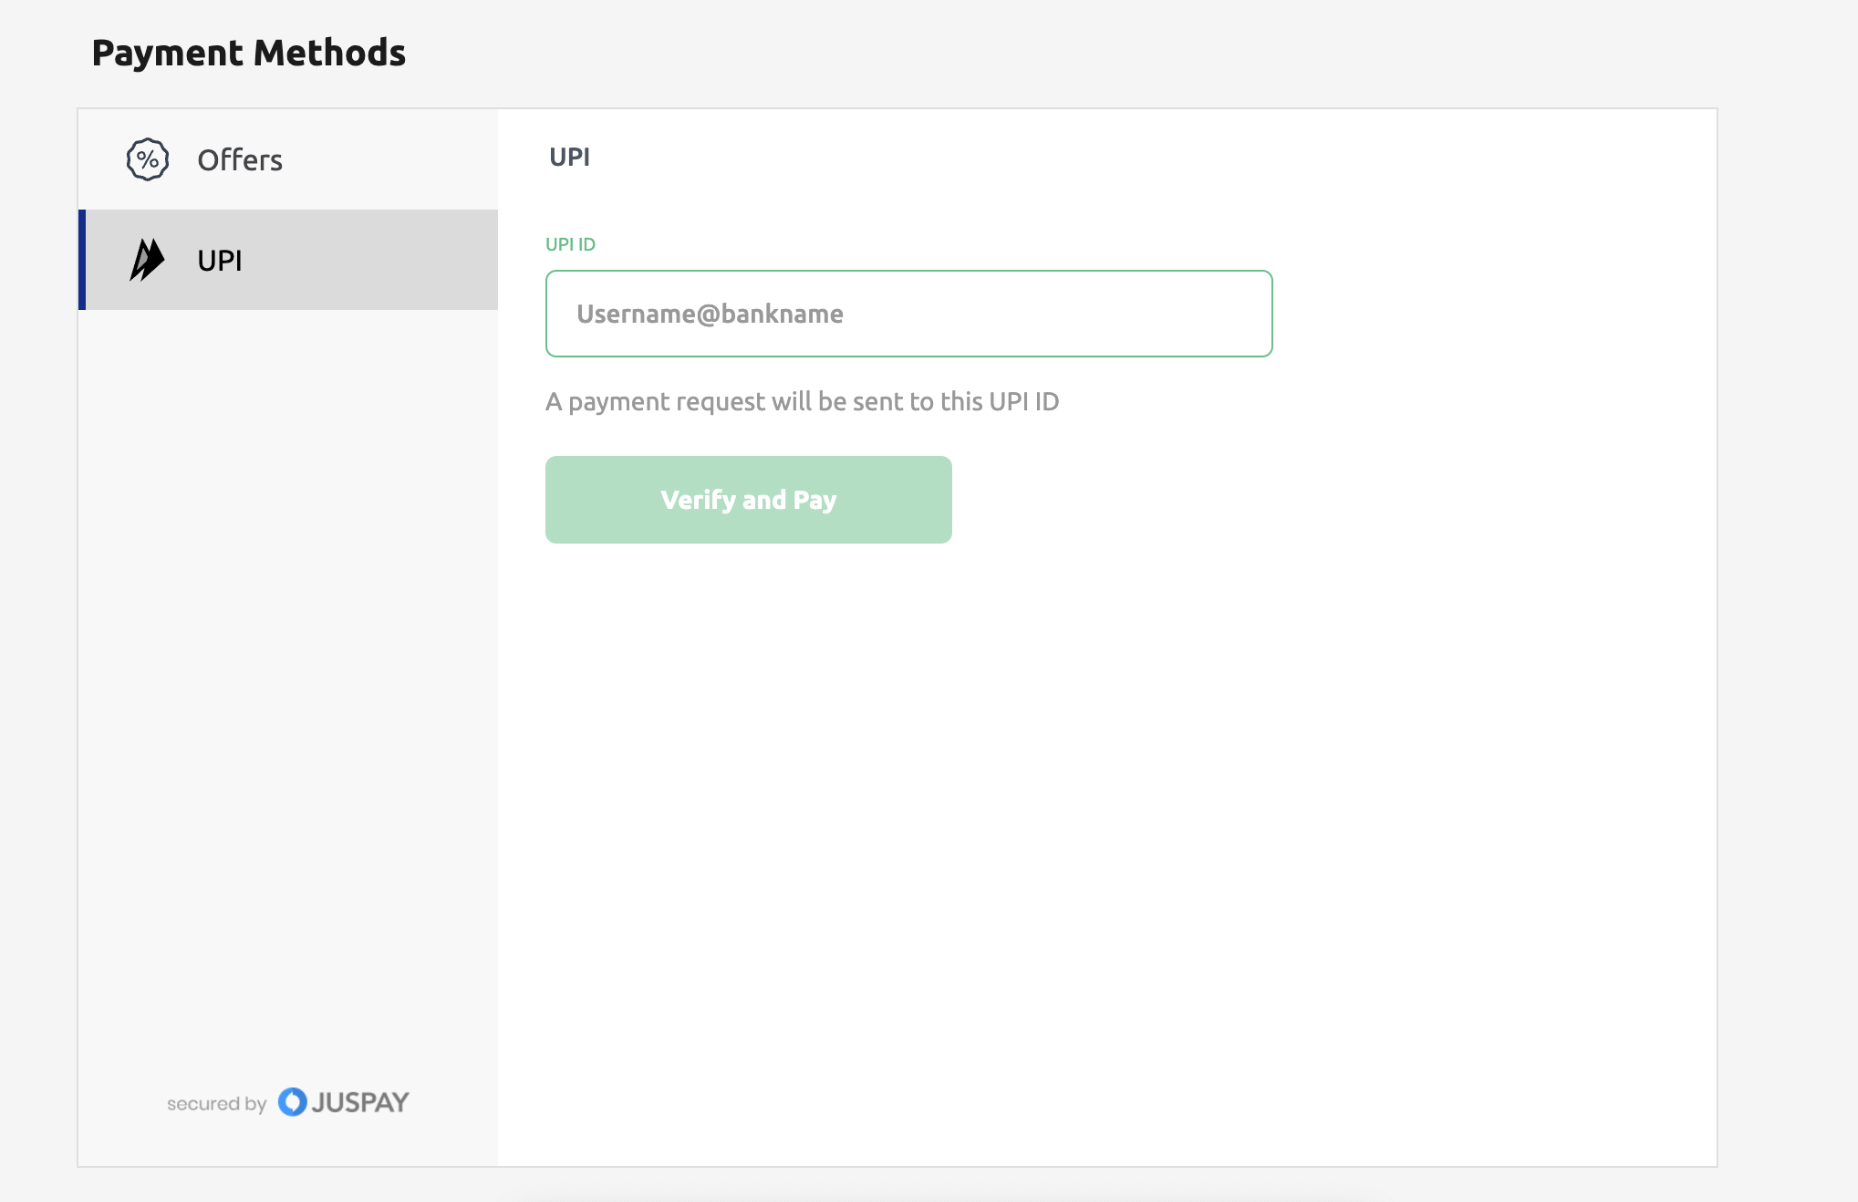Viewport: 1858px width, 1202px height.
Task: Click the JUSPAY wordmark in footer
Action: click(361, 1102)
